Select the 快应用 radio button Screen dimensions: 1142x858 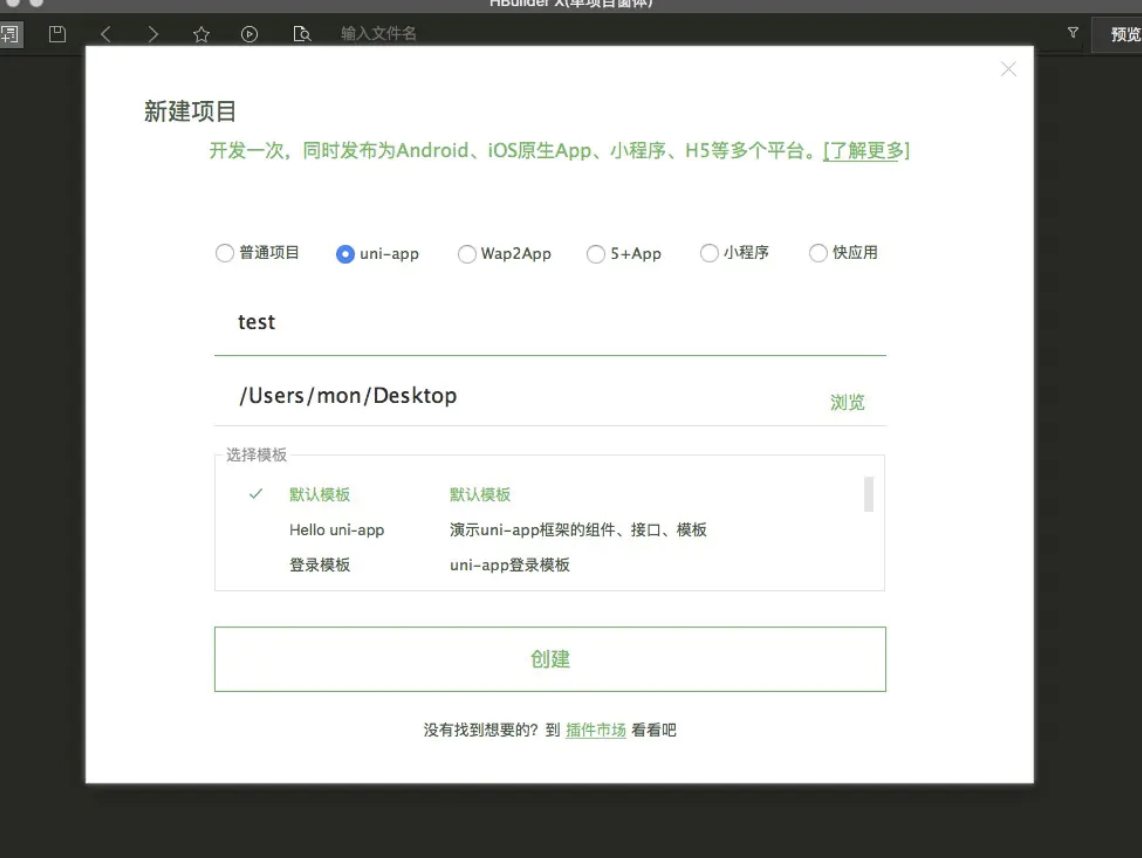pos(818,253)
